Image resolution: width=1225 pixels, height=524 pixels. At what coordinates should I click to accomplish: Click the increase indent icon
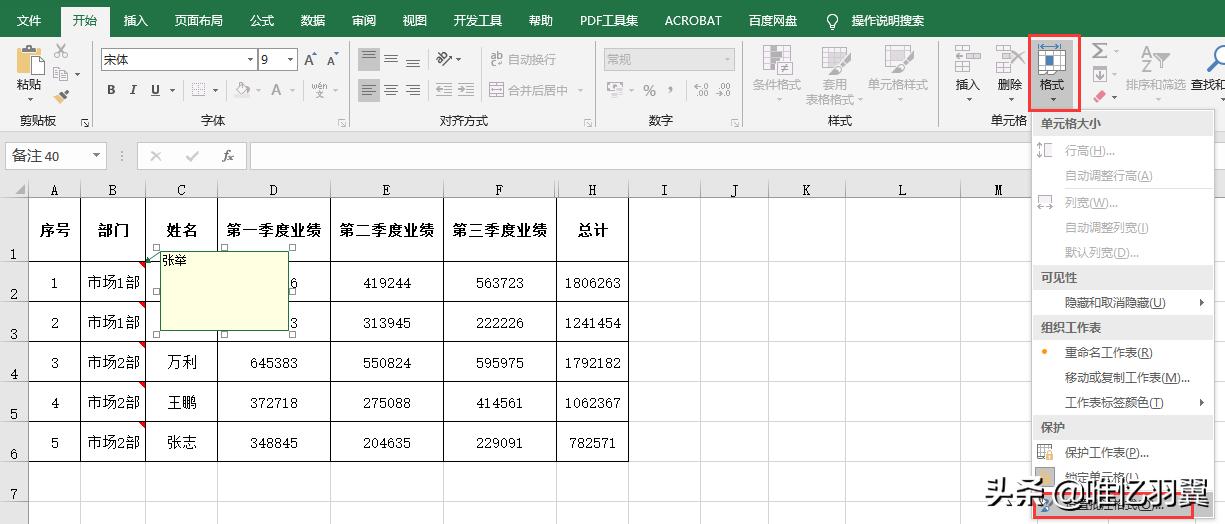[x=464, y=90]
